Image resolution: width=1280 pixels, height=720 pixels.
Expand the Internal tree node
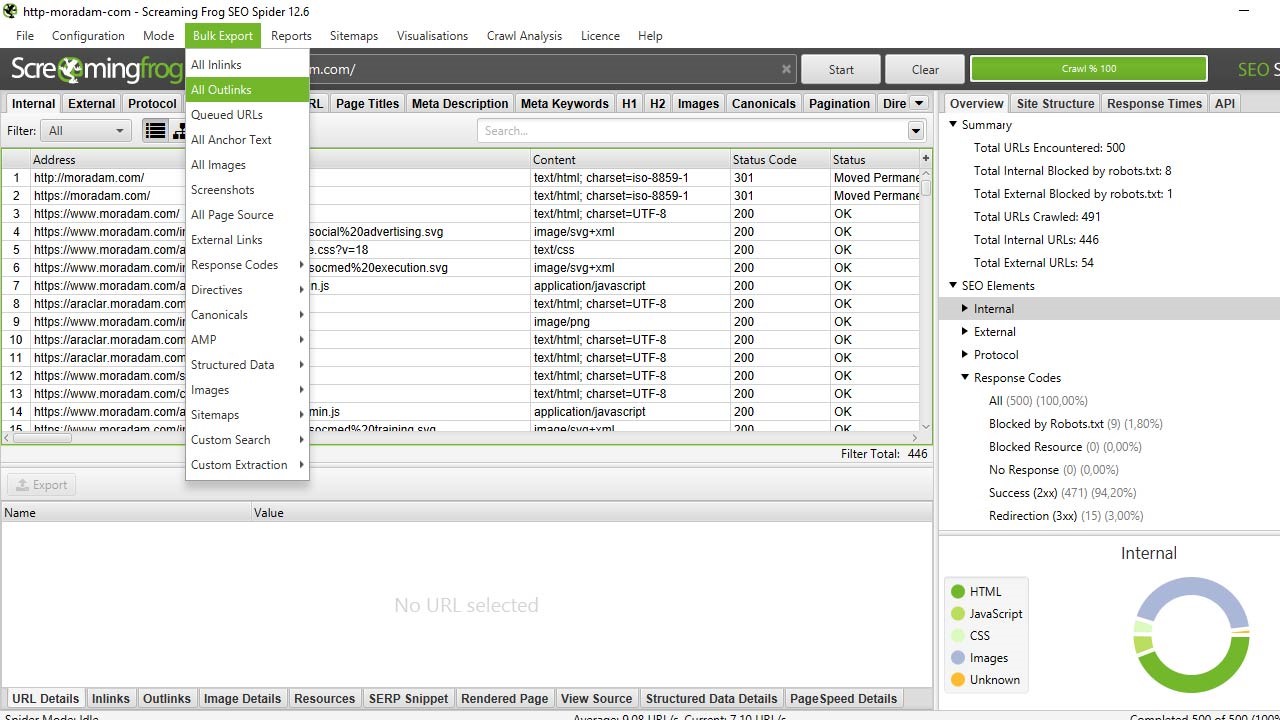point(965,309)
